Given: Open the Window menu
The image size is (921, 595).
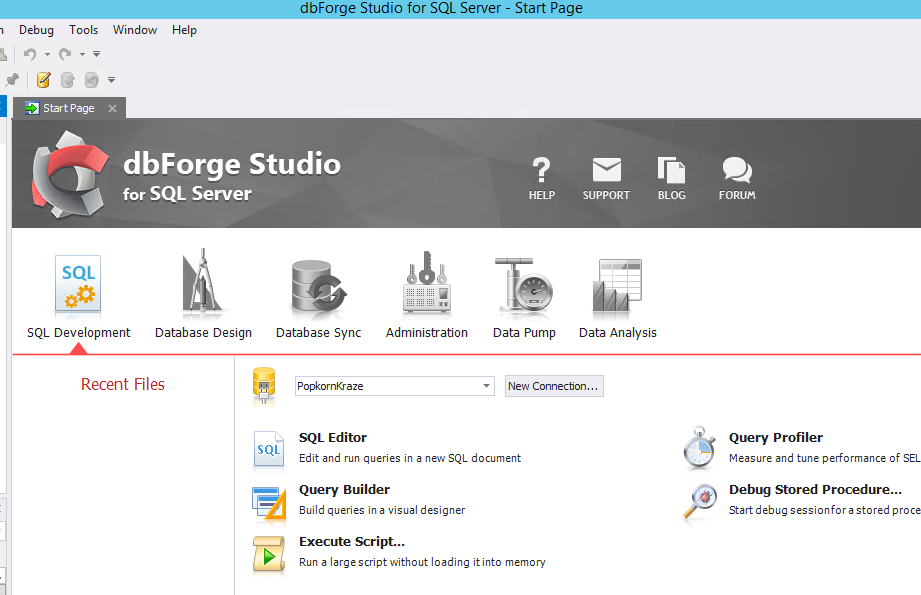Looking at the screenshot, I should tap(134, 30).
